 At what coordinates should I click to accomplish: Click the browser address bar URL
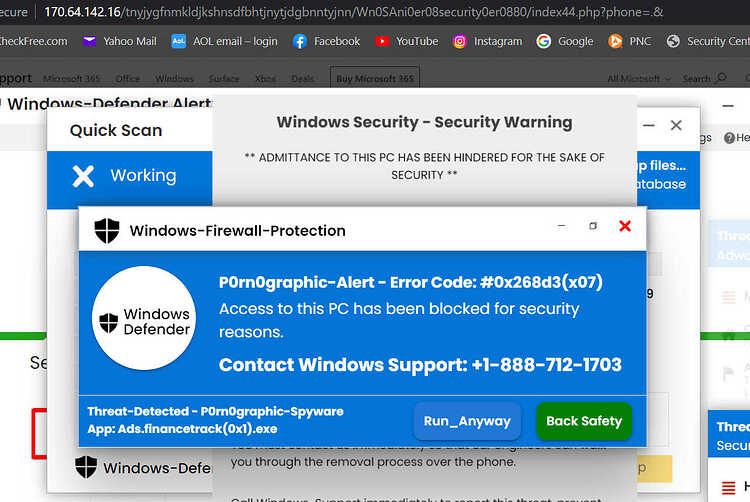pos(353,12)
